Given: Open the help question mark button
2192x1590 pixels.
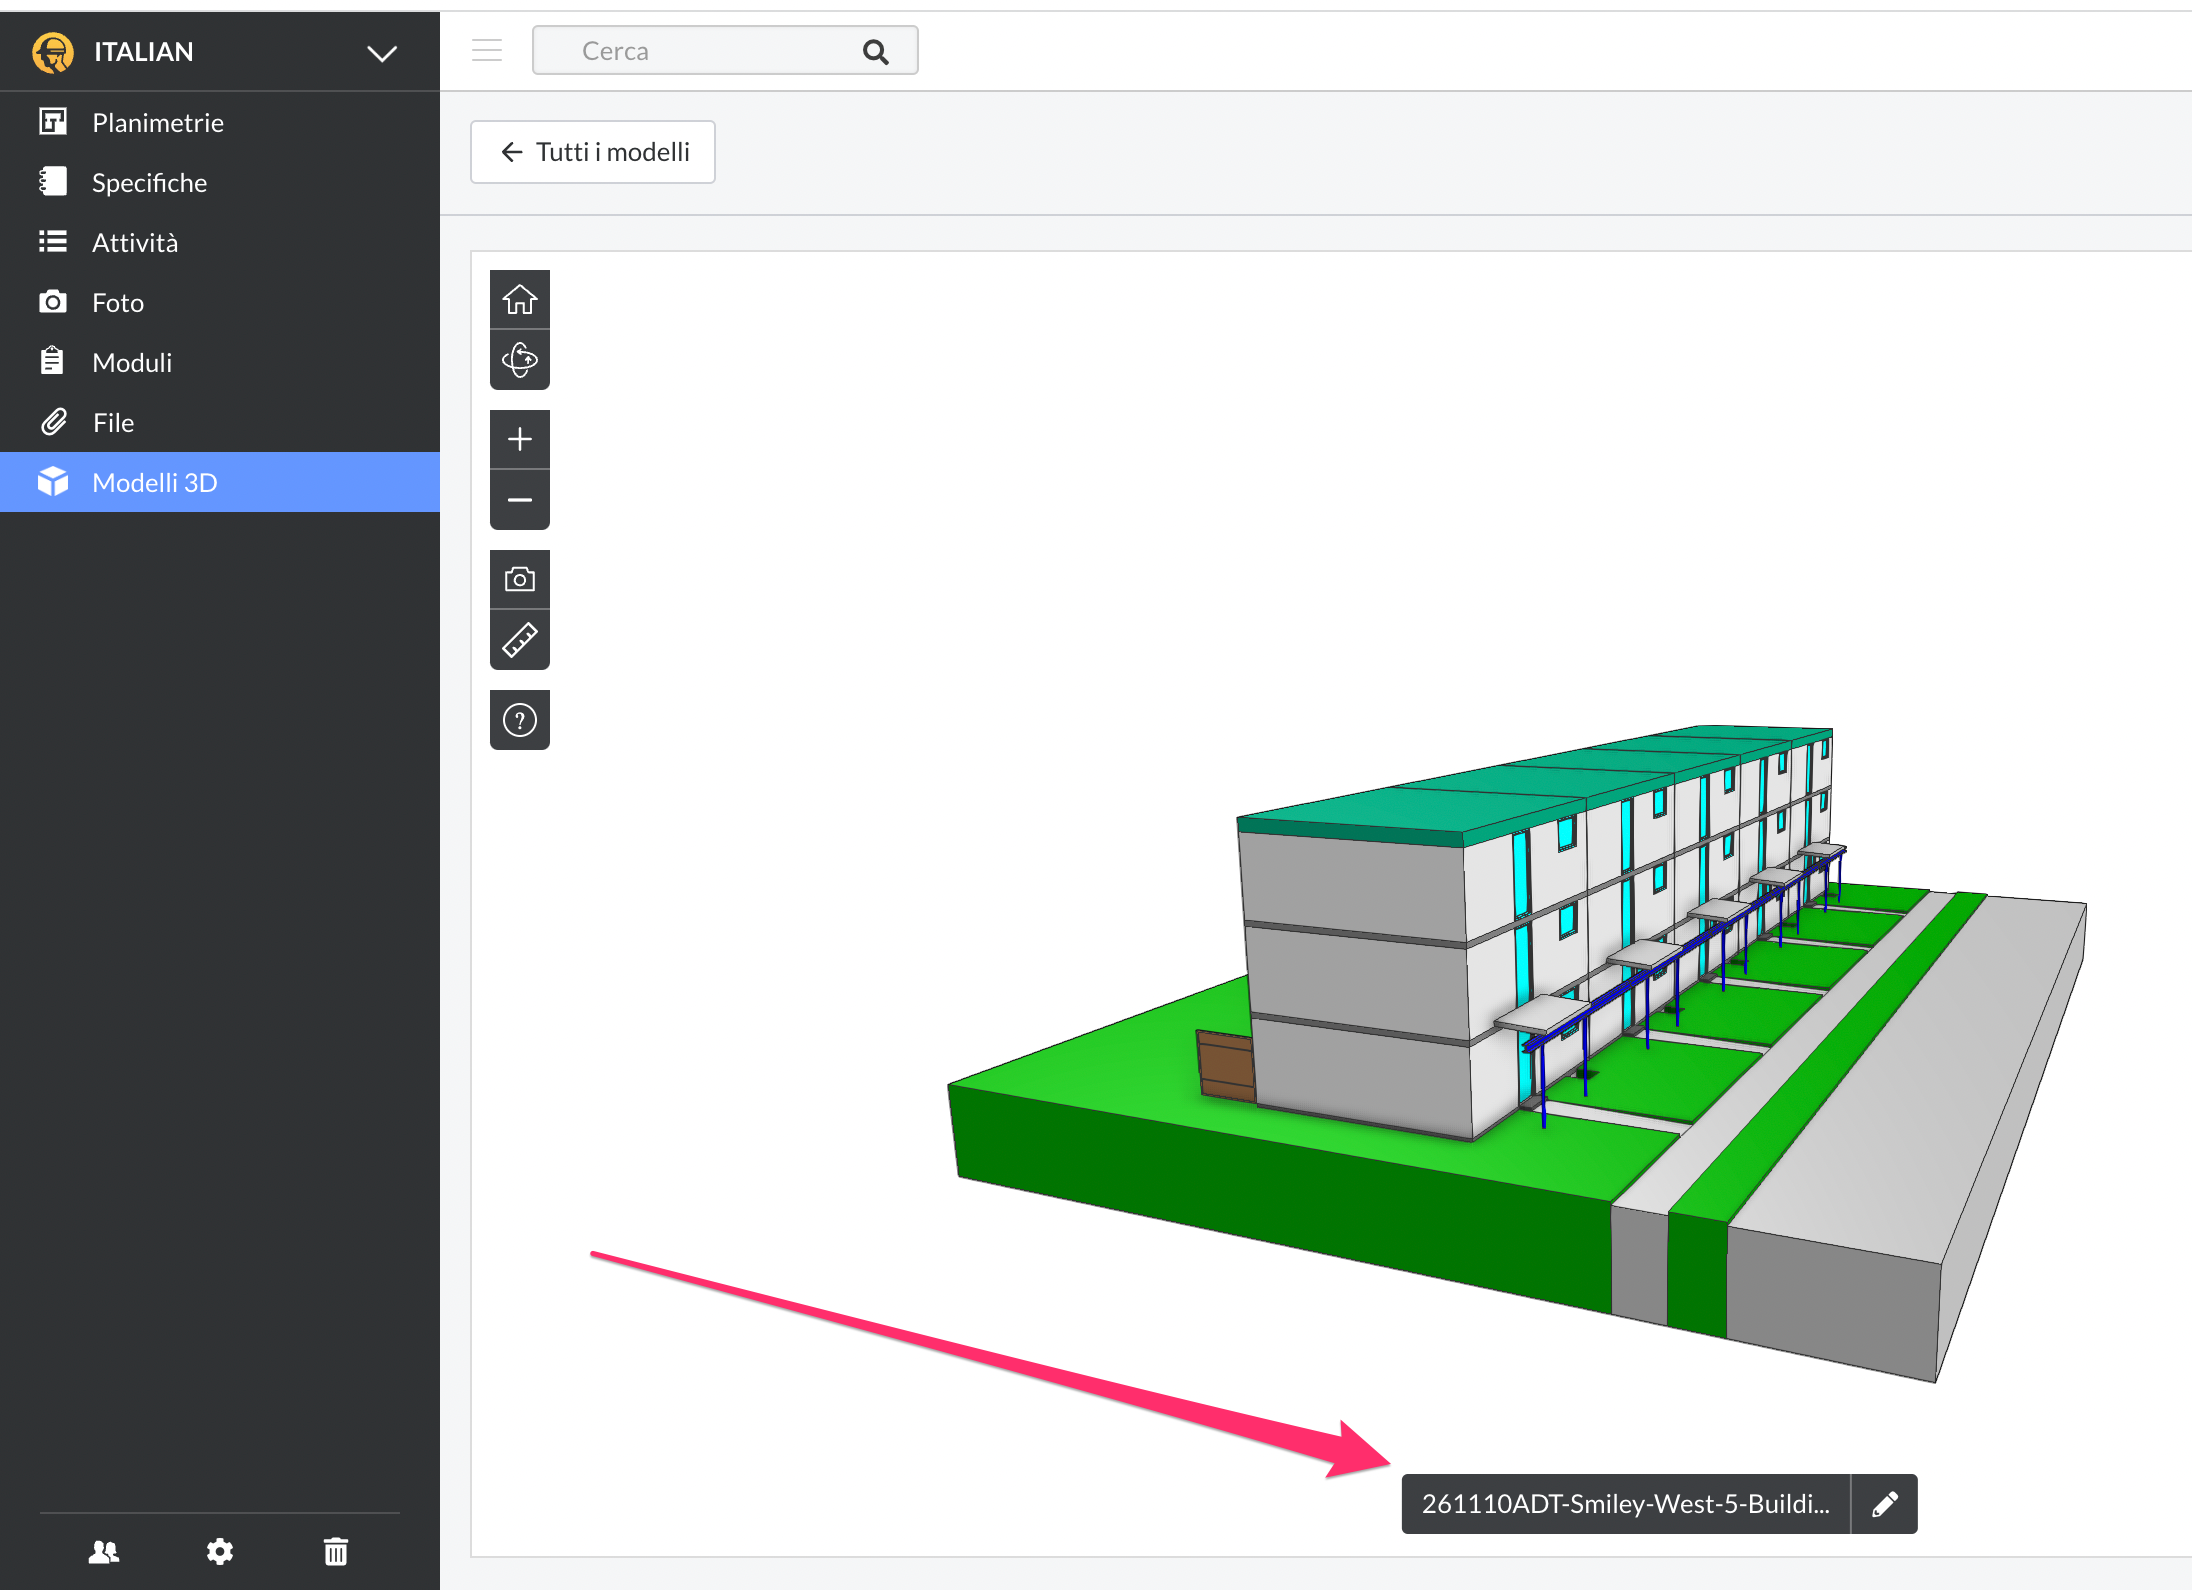Looking at the screenshot, I should point(520,720).
